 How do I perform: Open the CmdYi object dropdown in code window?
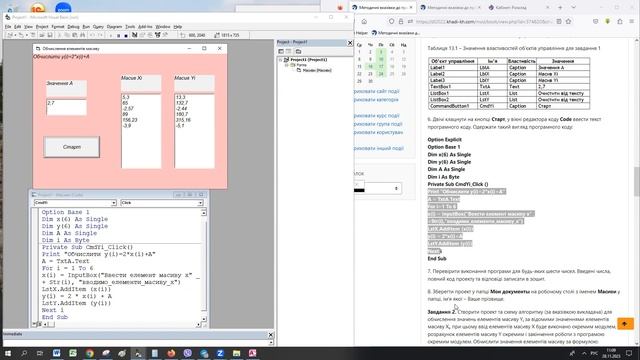pos(114,203)
